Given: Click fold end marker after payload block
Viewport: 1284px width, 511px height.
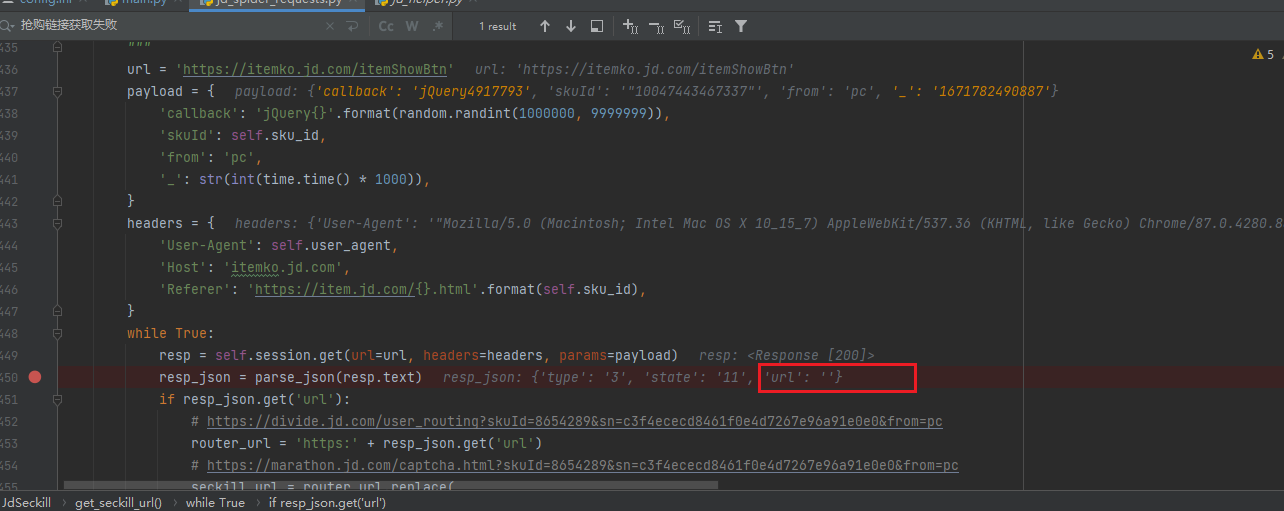Looking at the screenshot, I should (57, 201).
